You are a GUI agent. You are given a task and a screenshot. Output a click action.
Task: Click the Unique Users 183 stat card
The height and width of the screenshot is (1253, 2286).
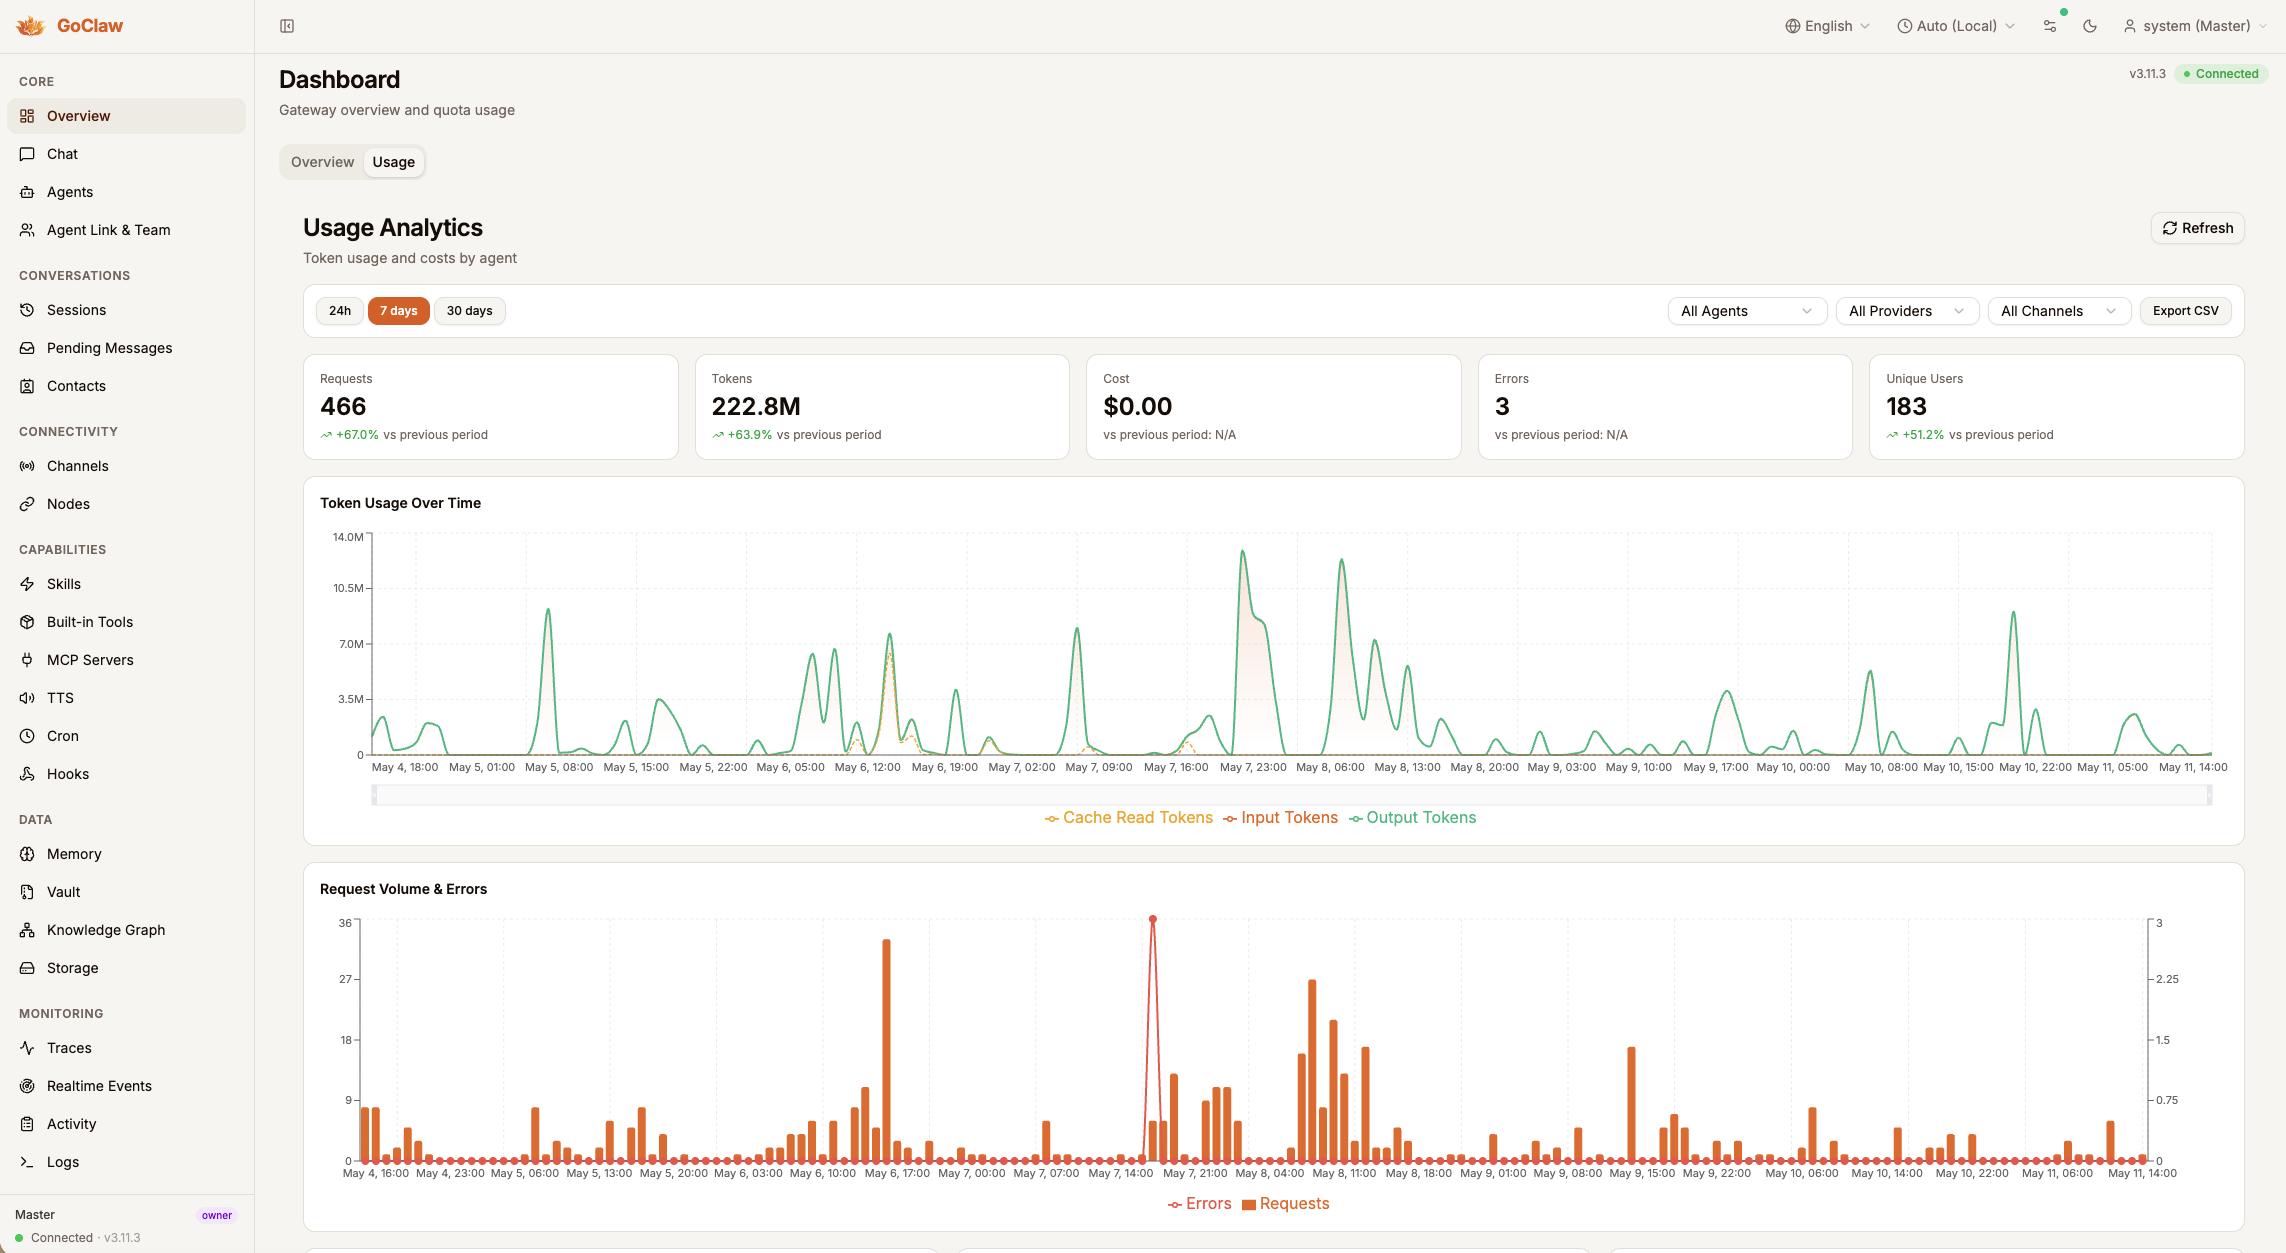pos(2057,407)
